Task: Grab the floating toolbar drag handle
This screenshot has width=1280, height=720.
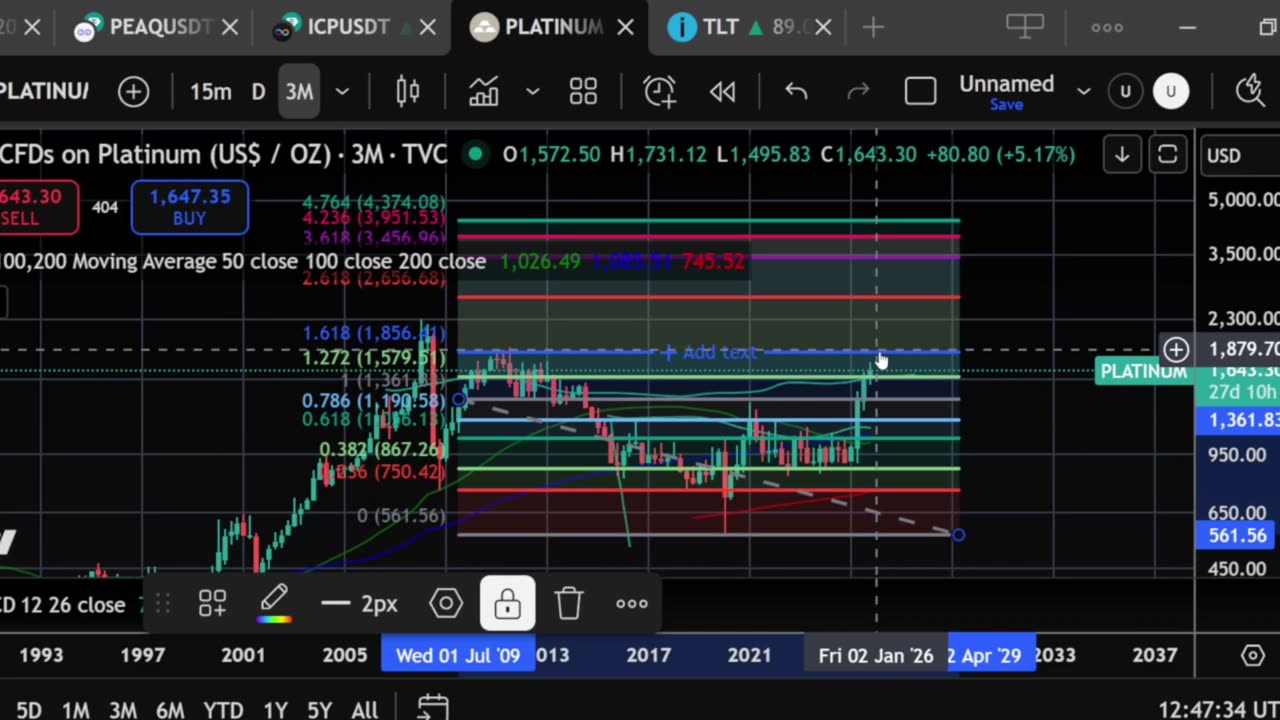Action: [162, 603]
